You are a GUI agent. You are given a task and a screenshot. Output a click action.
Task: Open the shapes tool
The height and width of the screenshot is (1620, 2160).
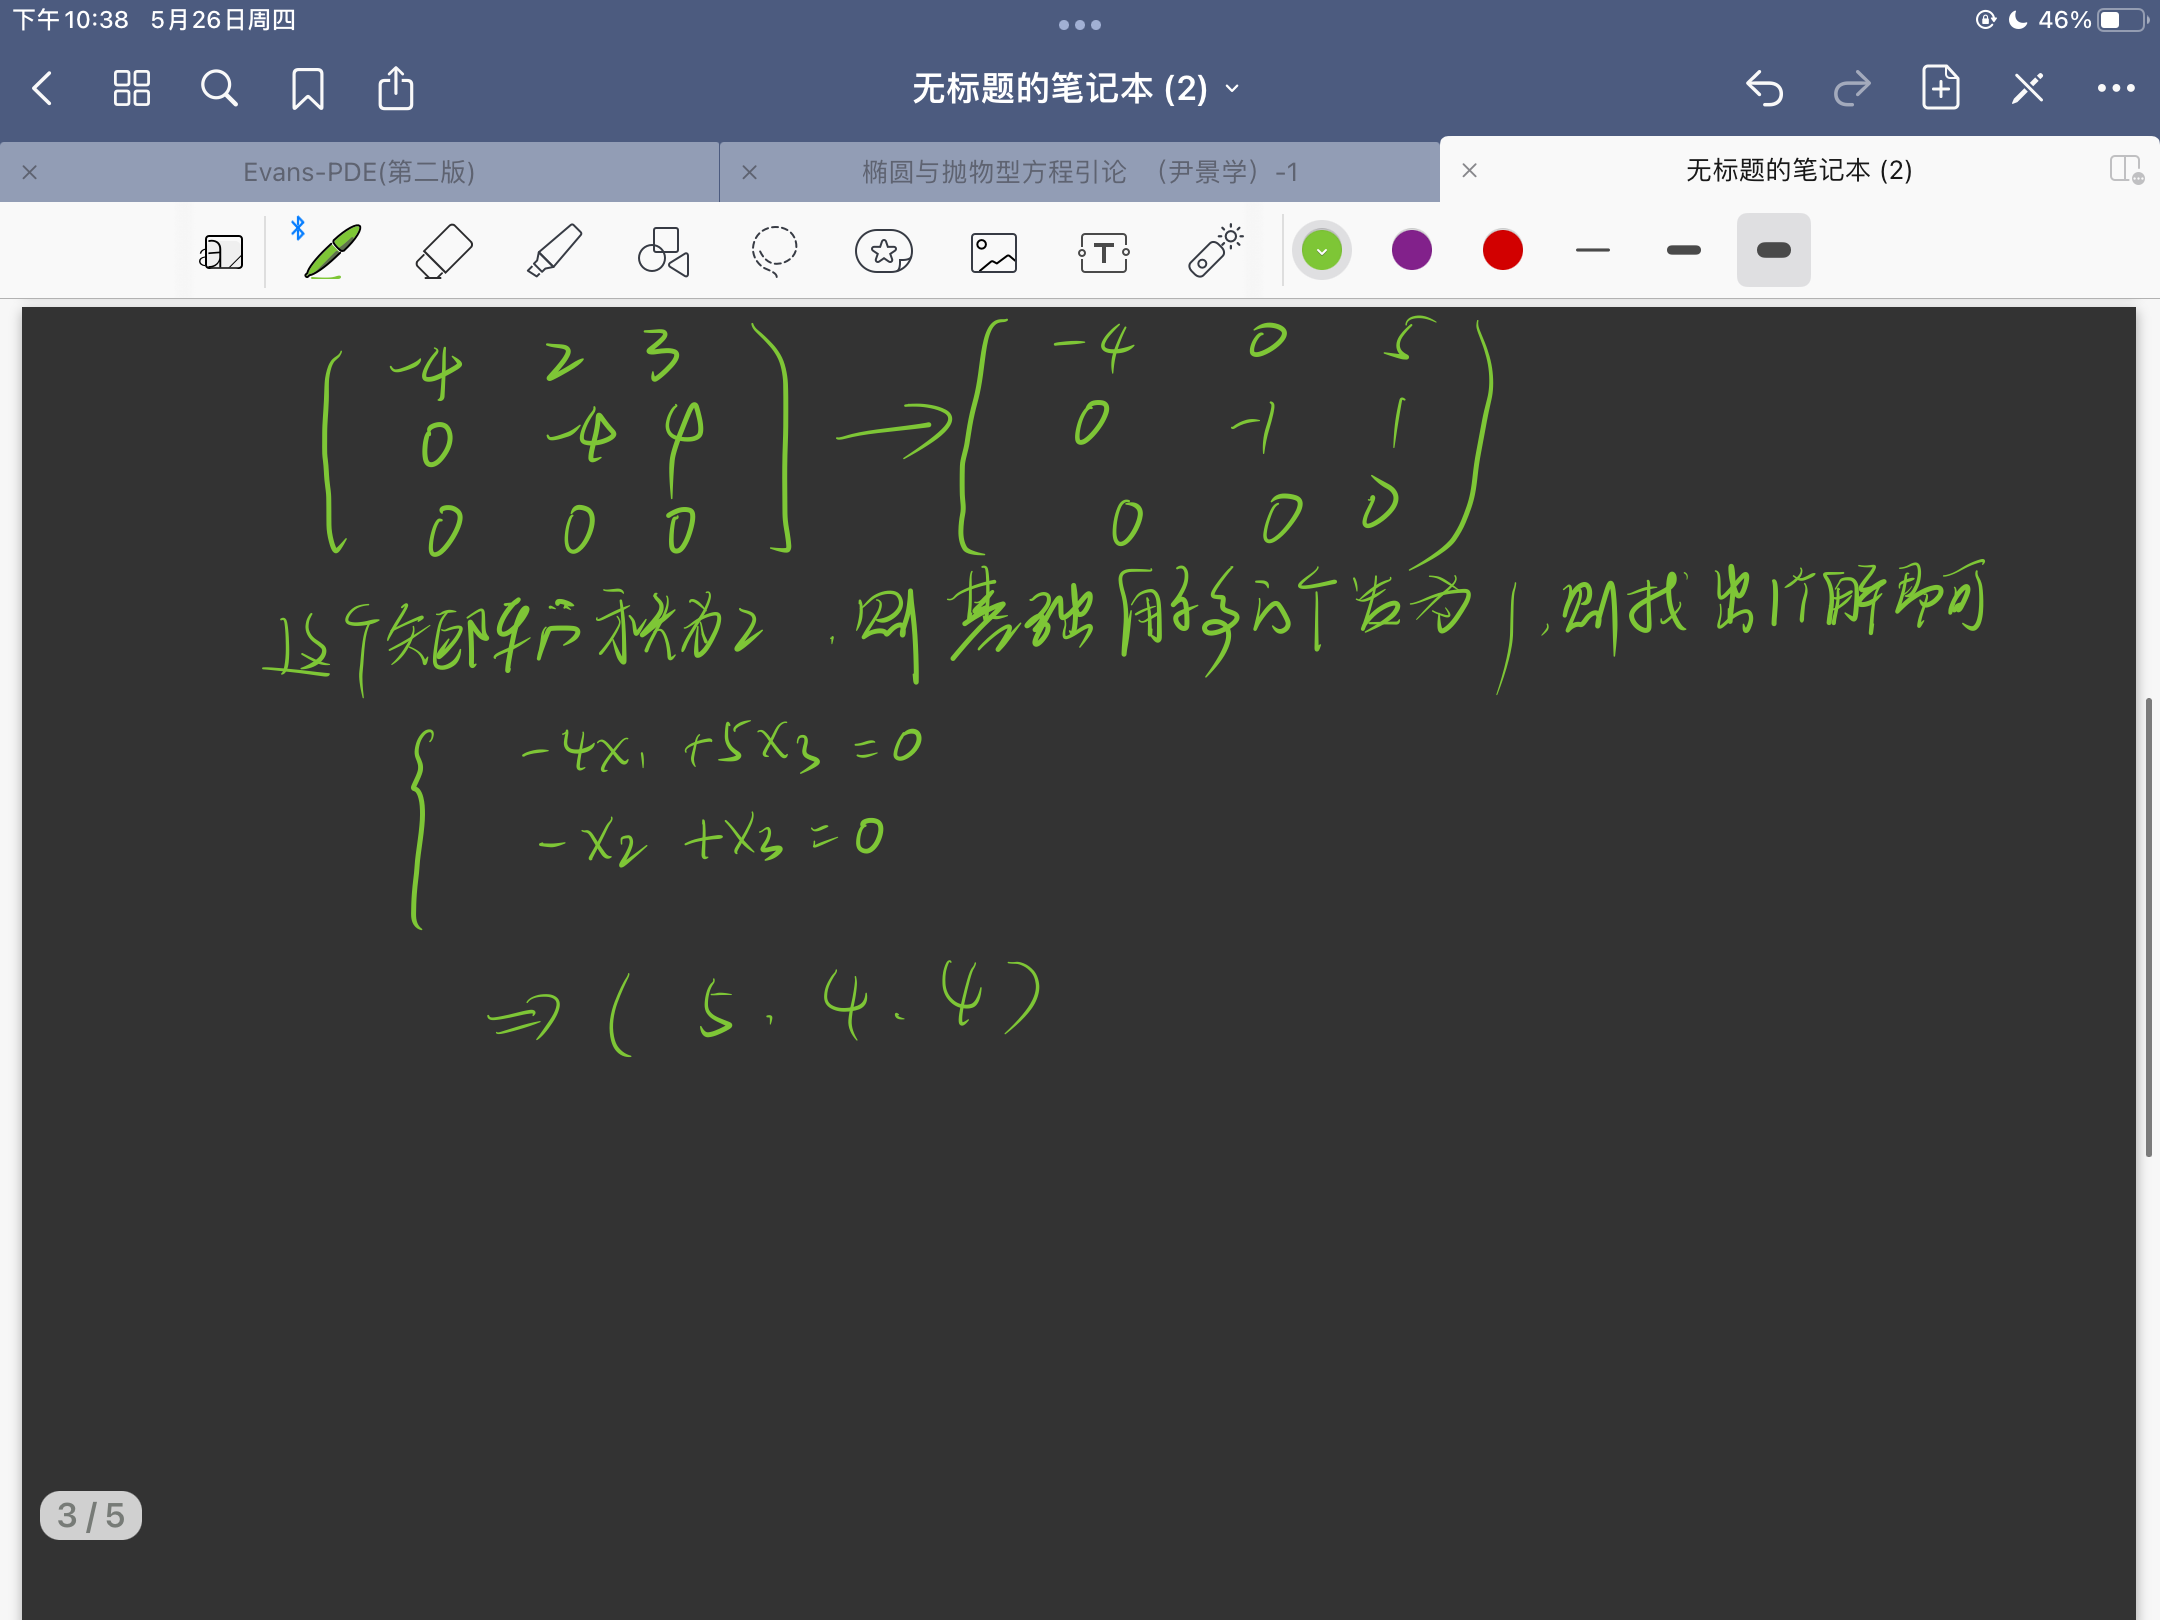(x=664, y=251)
